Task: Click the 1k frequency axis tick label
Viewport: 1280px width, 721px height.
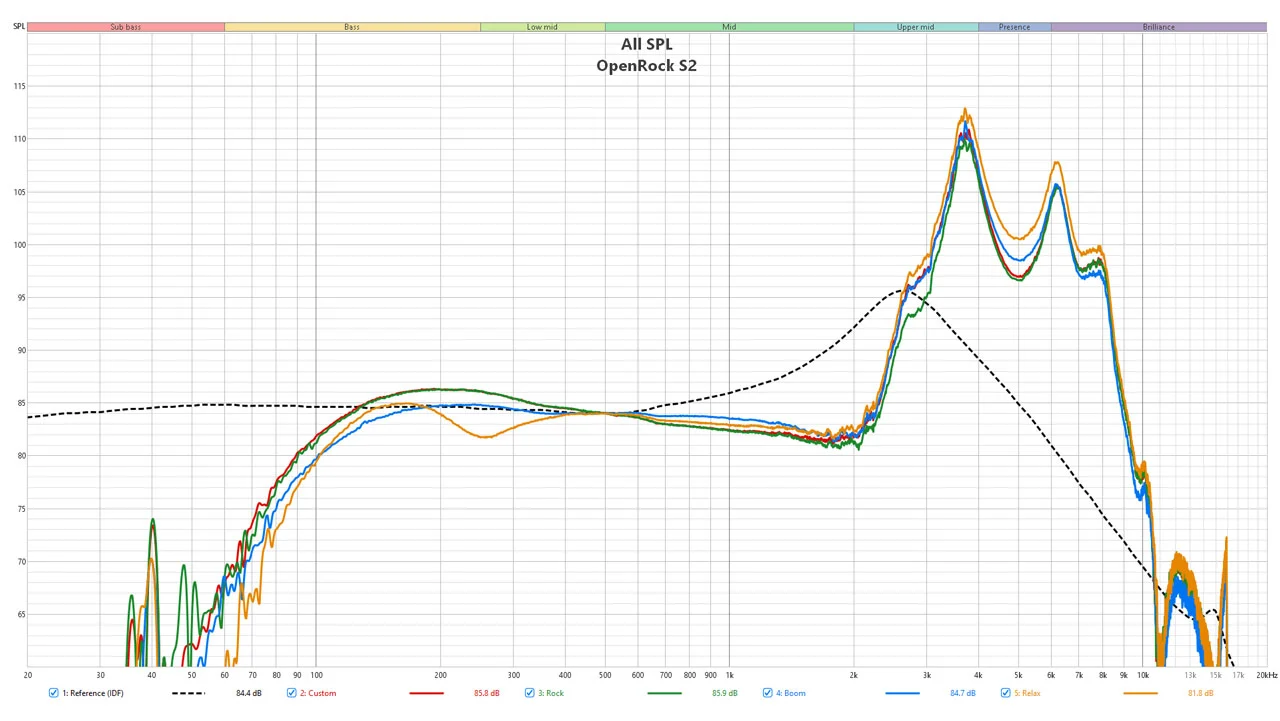Action: (729, 676)
